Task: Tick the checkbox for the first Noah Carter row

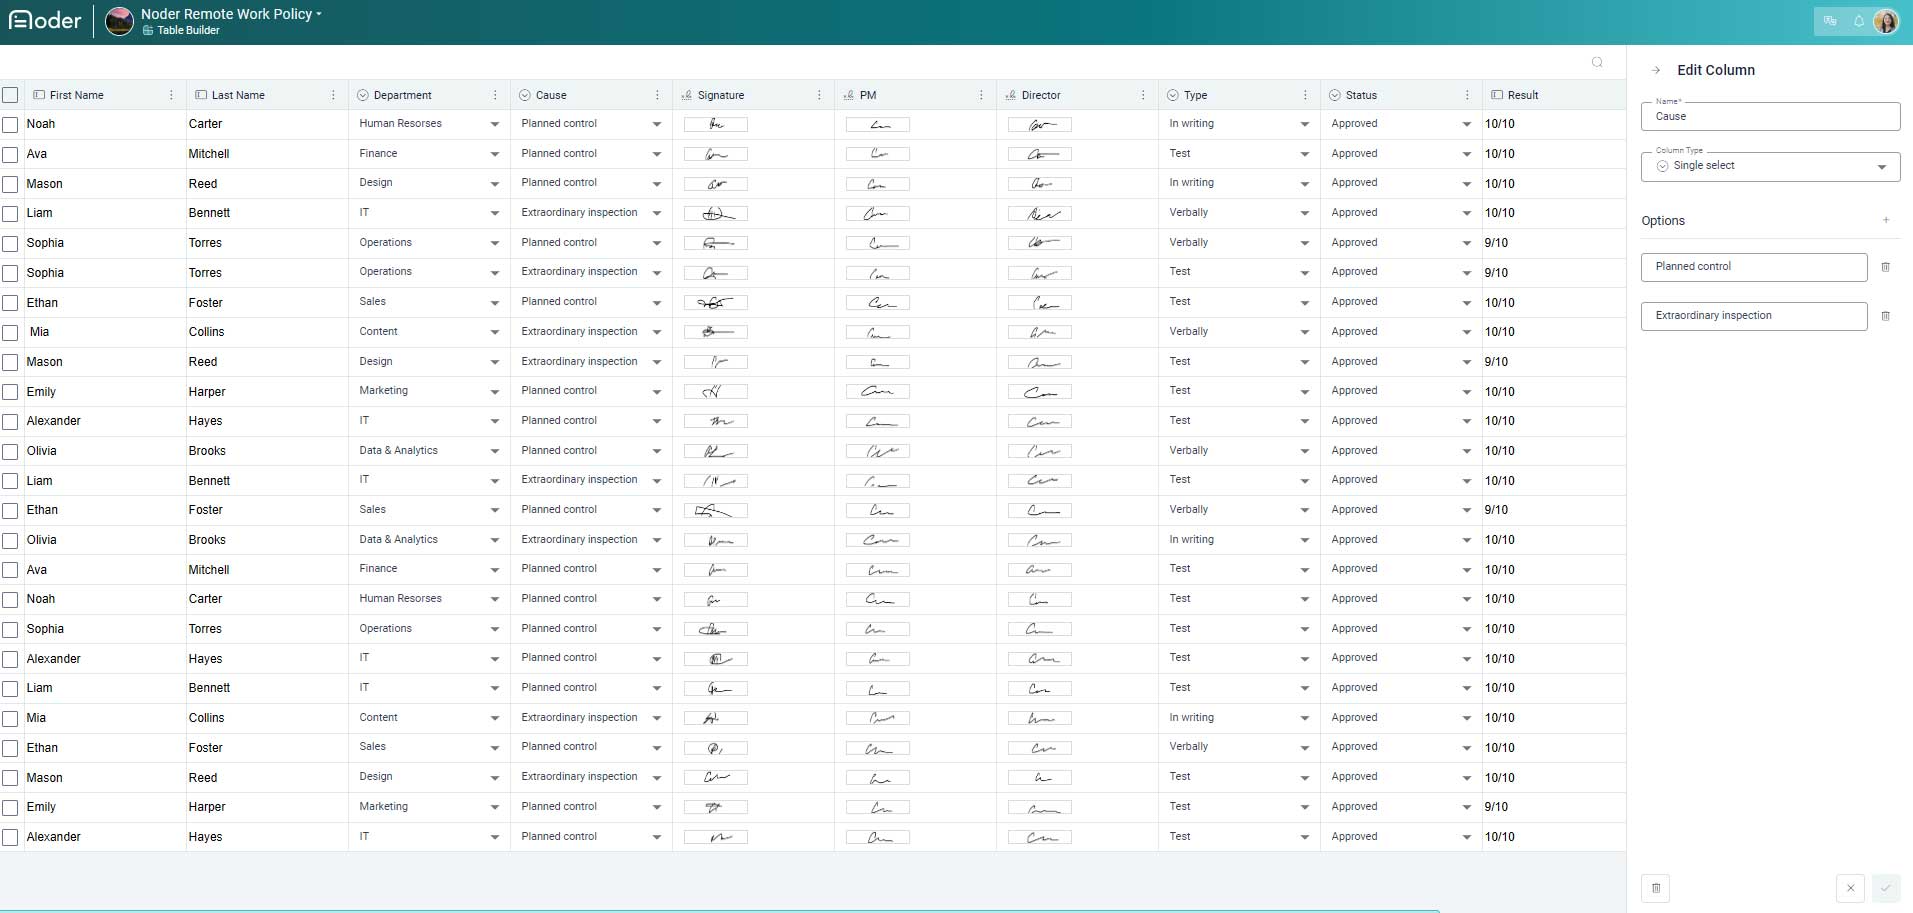Action: click(10, 125)
